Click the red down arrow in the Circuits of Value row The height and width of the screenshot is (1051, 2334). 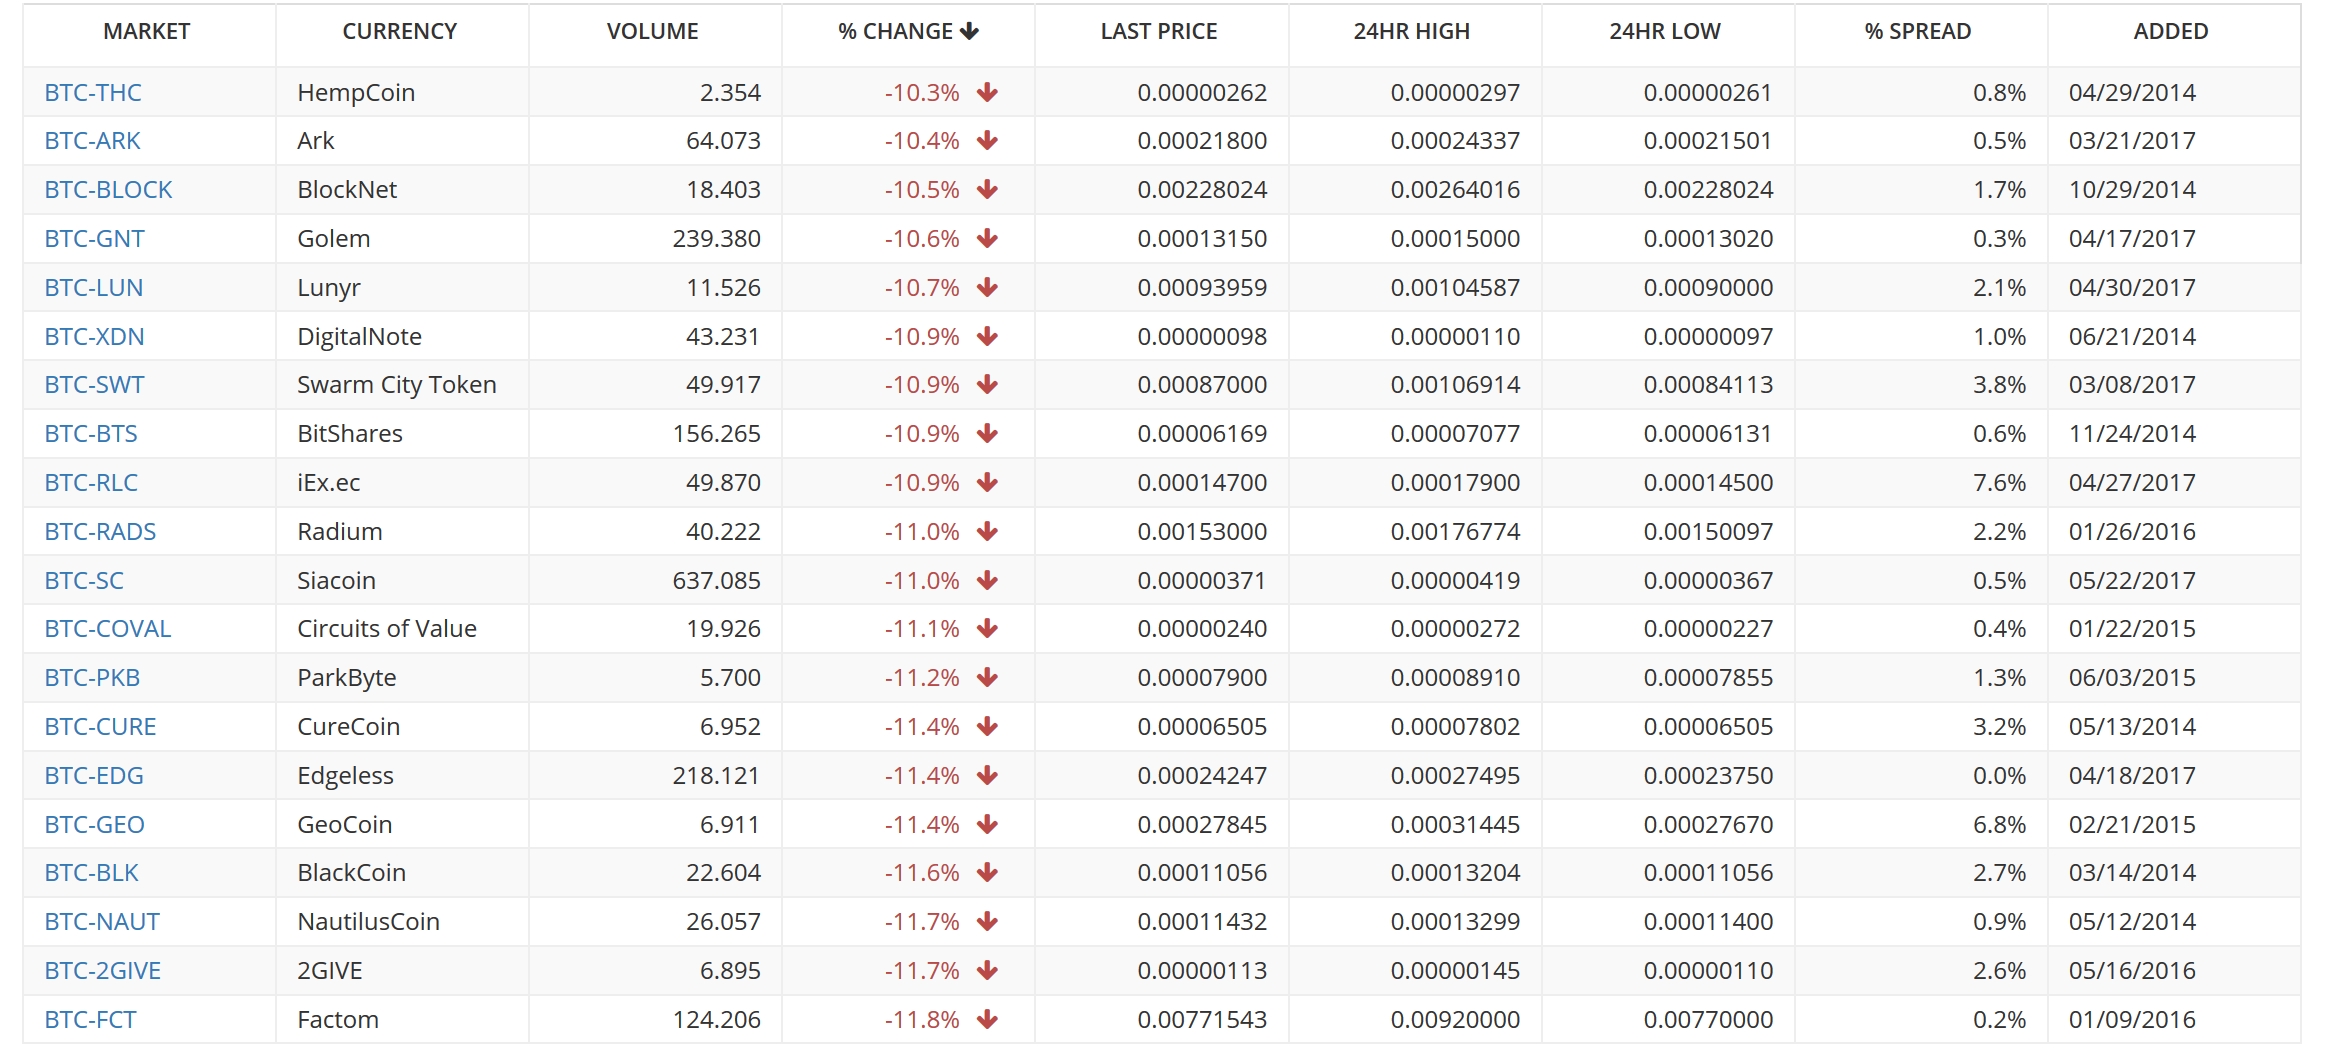point(987,628)
